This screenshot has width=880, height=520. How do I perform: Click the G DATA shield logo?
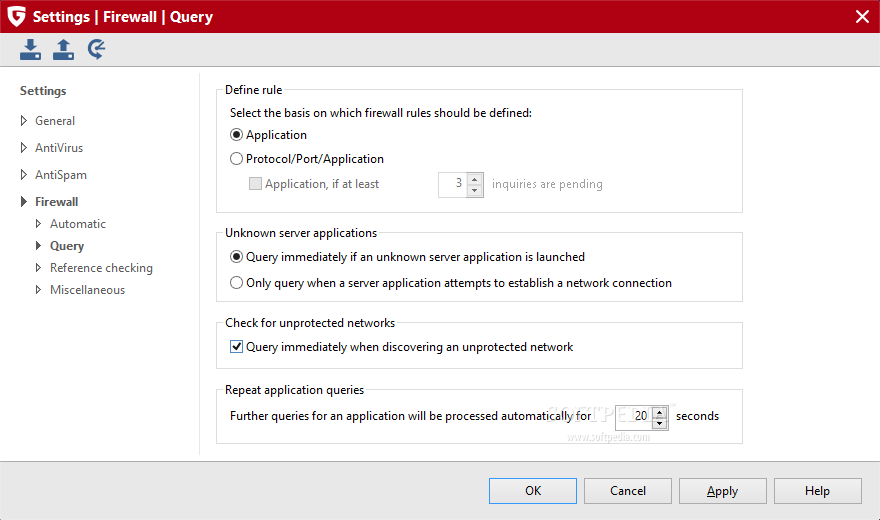click(x=16, y=16)
